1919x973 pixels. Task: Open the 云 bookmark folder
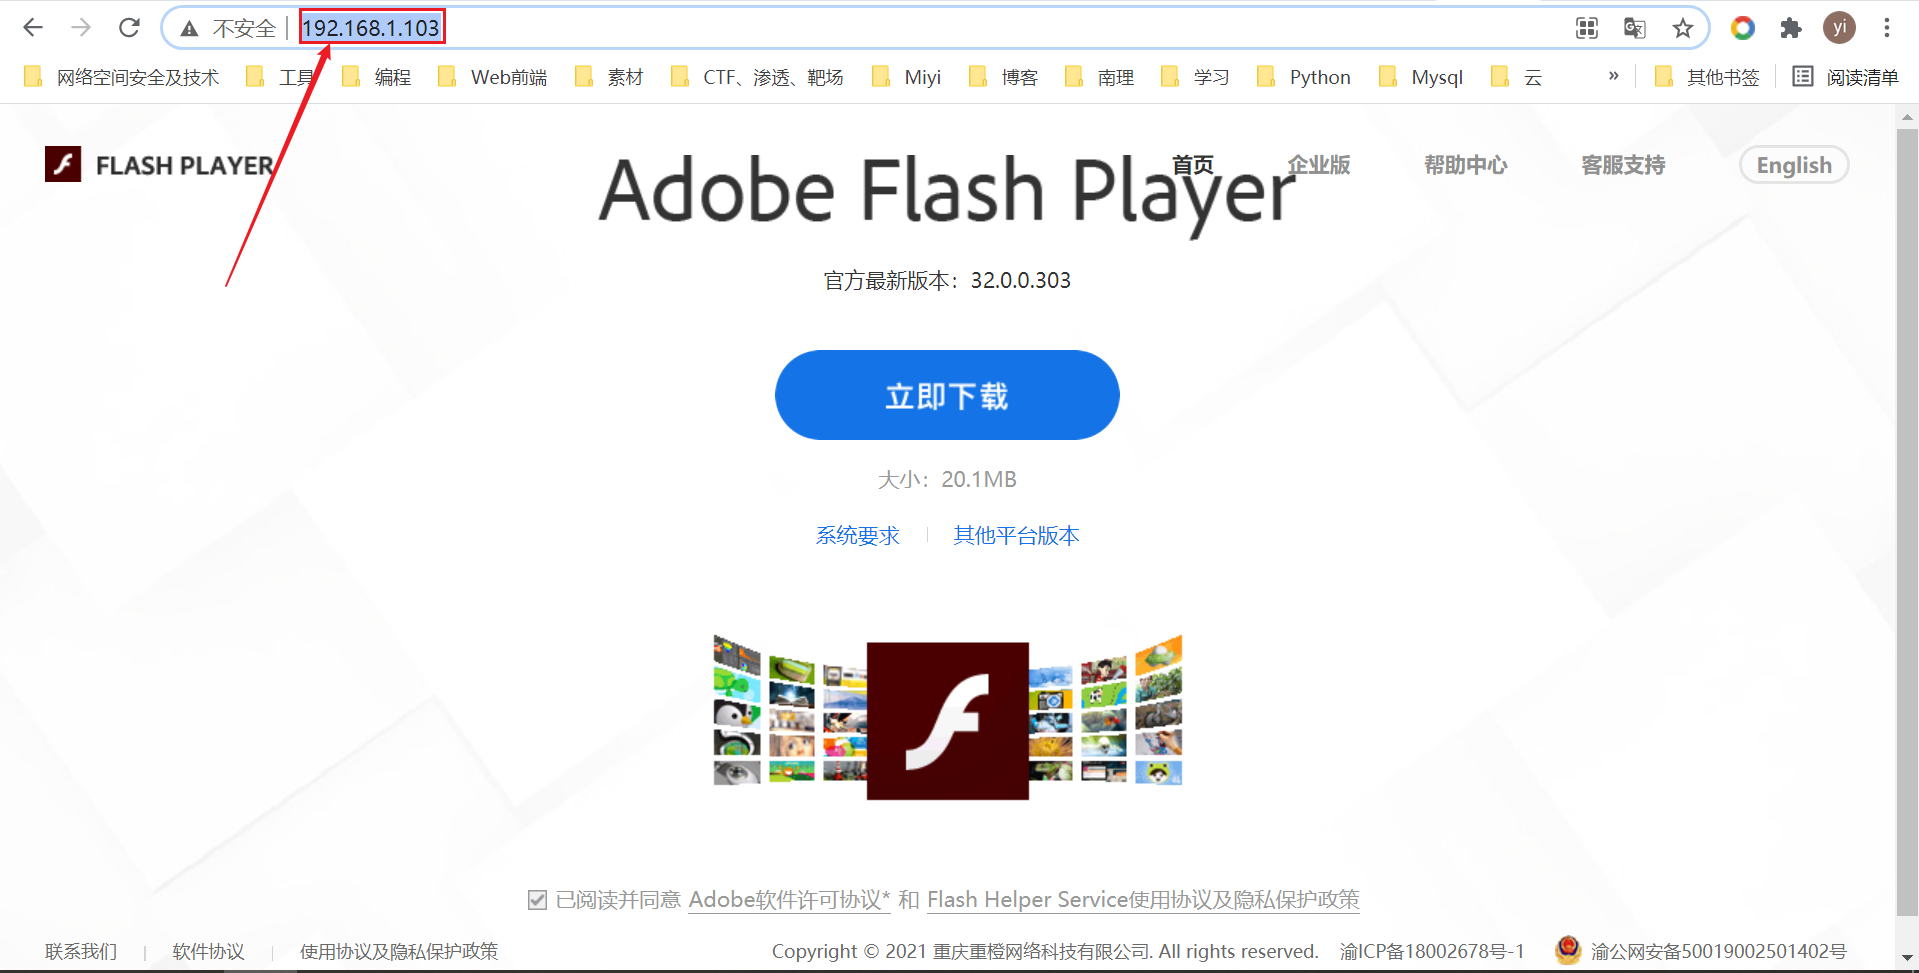pos(1516,77)
